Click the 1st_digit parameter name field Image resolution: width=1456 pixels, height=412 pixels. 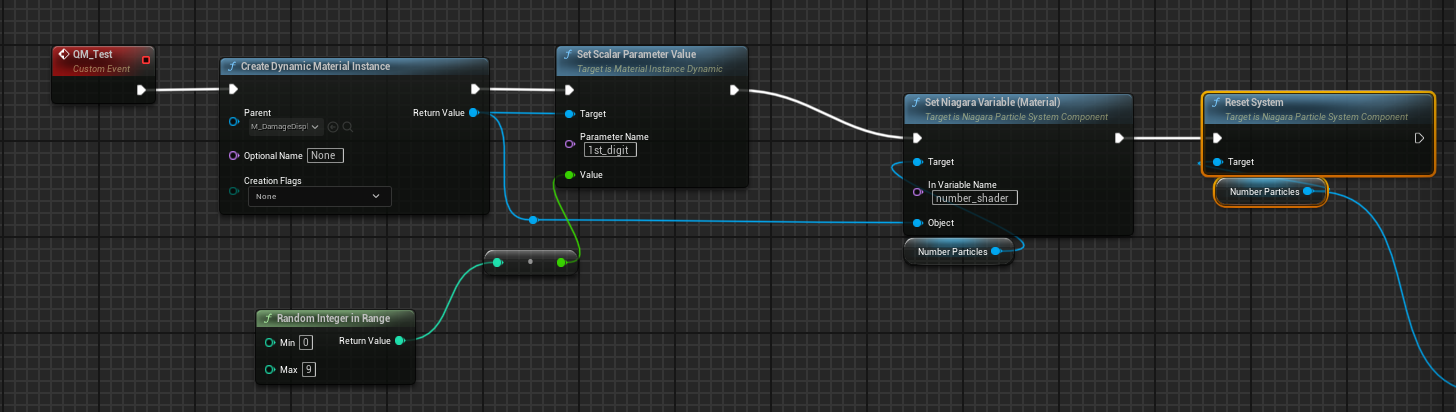coord(610,150)
